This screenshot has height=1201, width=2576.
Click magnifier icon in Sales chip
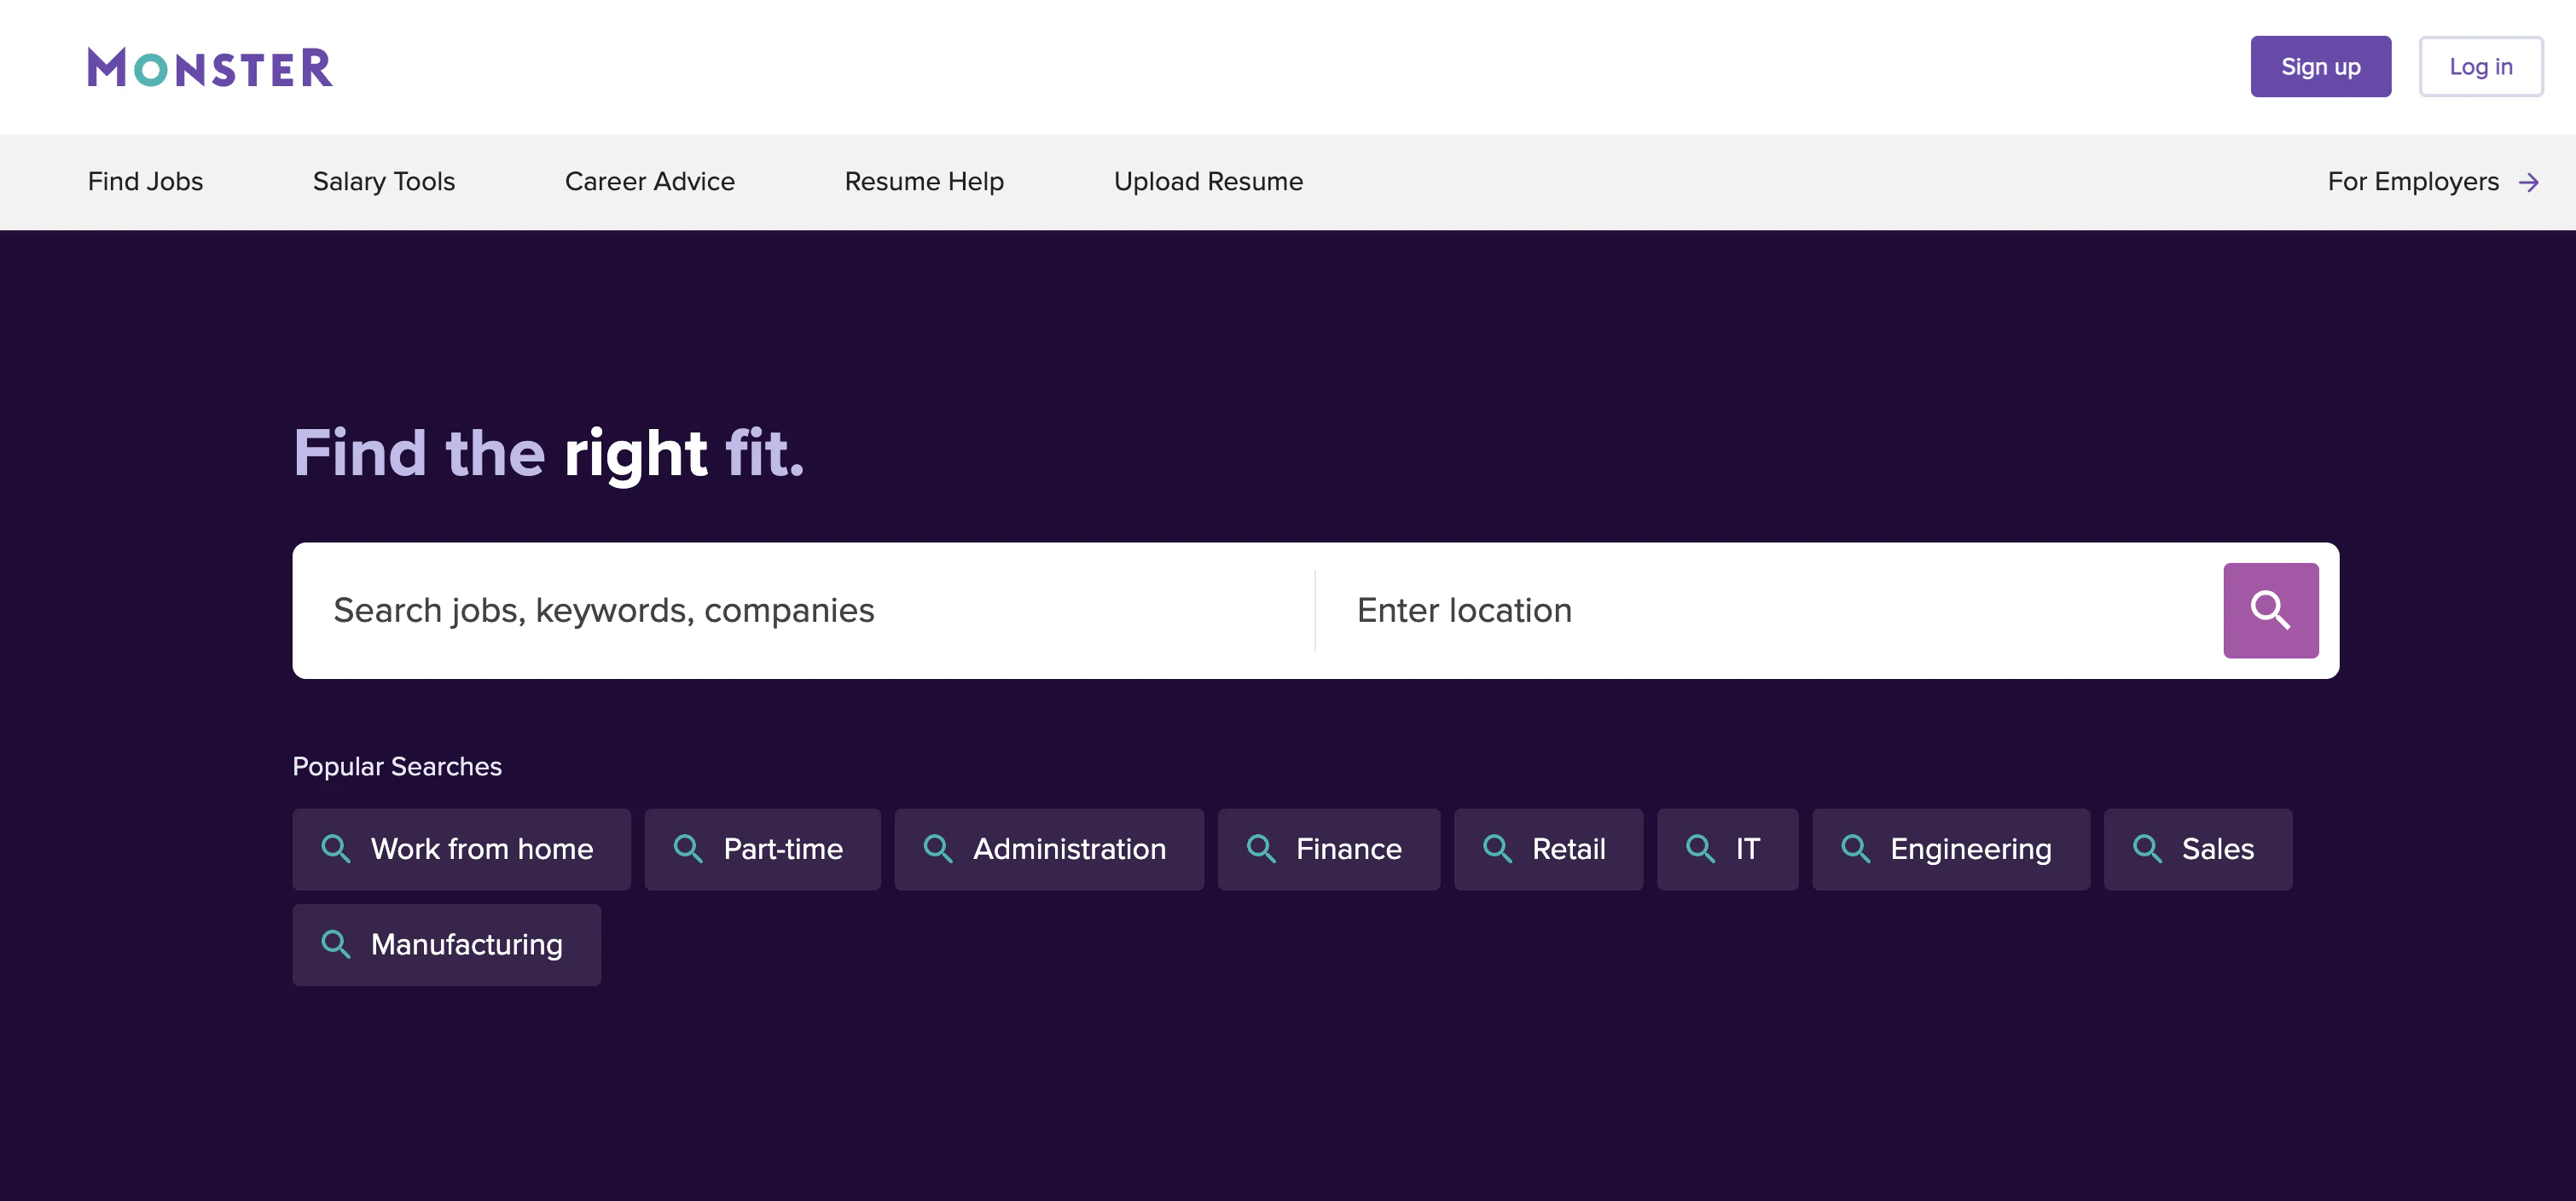tap(2147, 849)
